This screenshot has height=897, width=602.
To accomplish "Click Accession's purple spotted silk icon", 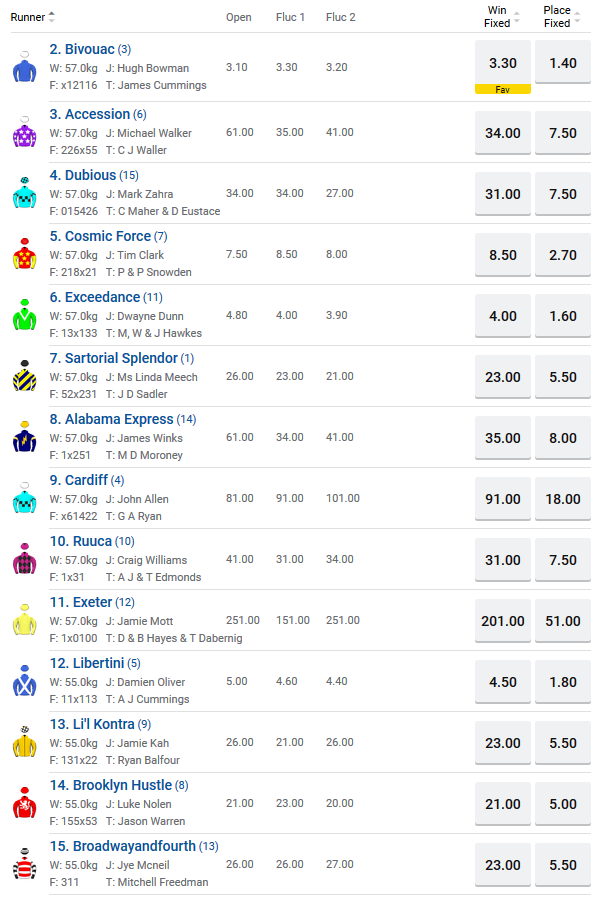I will point(24,132).
